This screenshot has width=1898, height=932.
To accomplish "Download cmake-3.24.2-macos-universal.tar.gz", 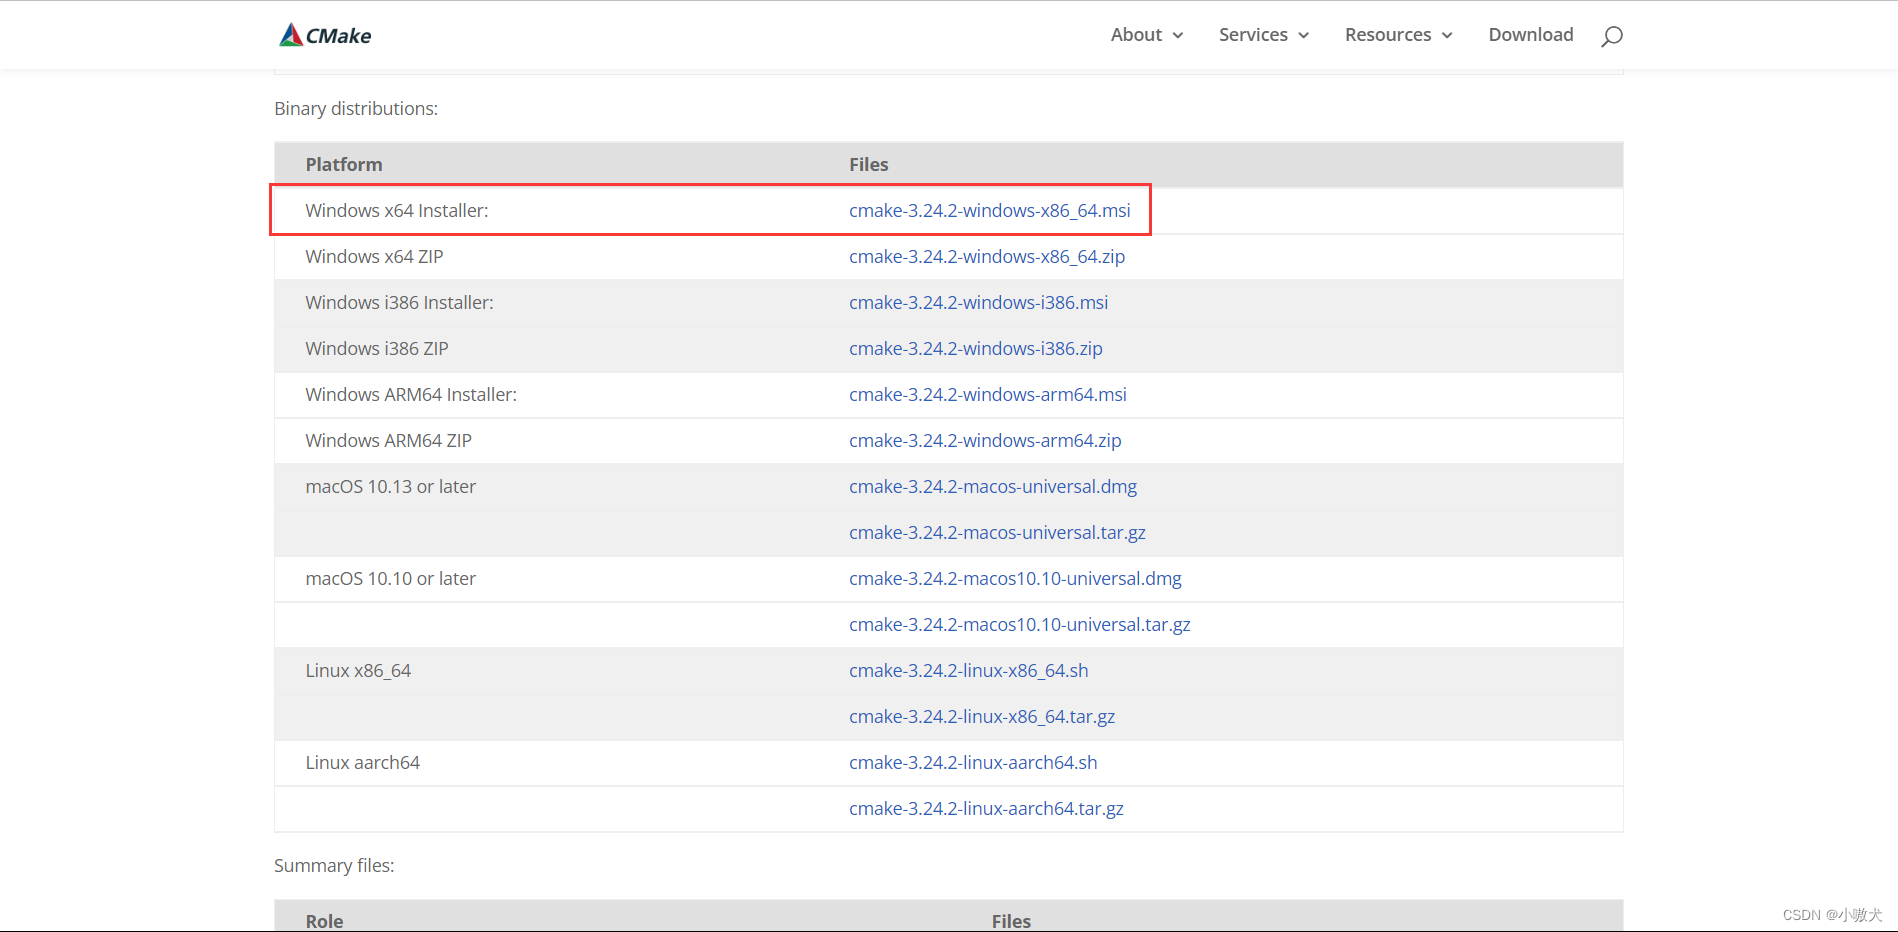I will [997, 533].
